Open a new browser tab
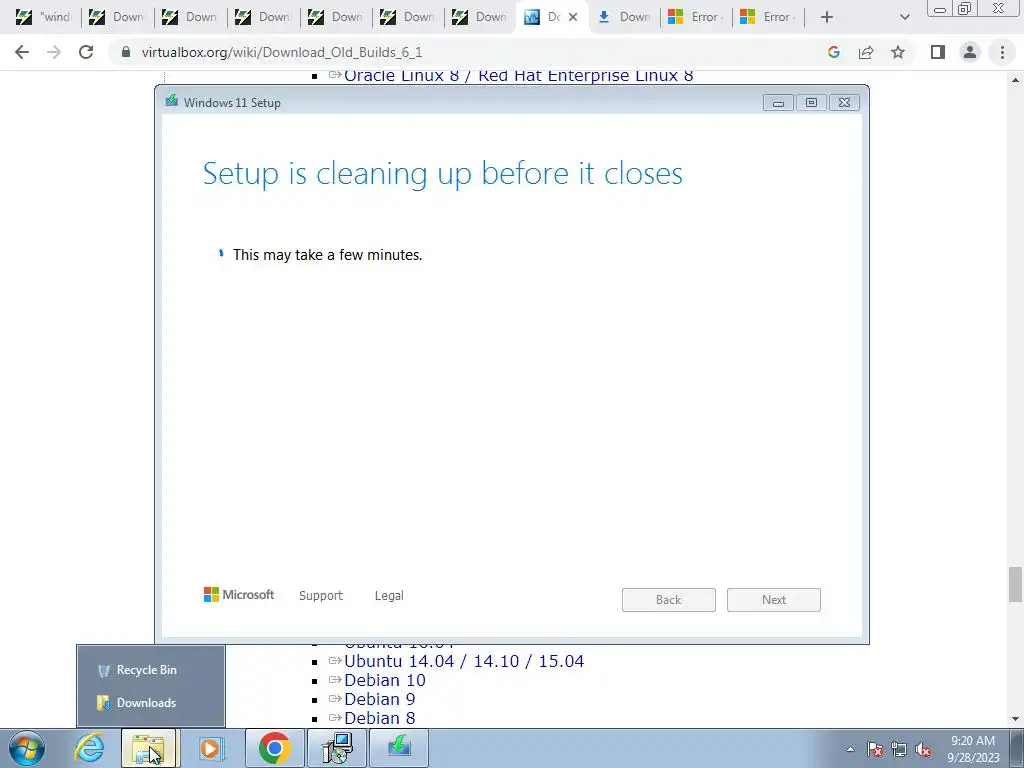Image resolution: width=1024 pixels, height=768 pixels. tap(827, 17)
